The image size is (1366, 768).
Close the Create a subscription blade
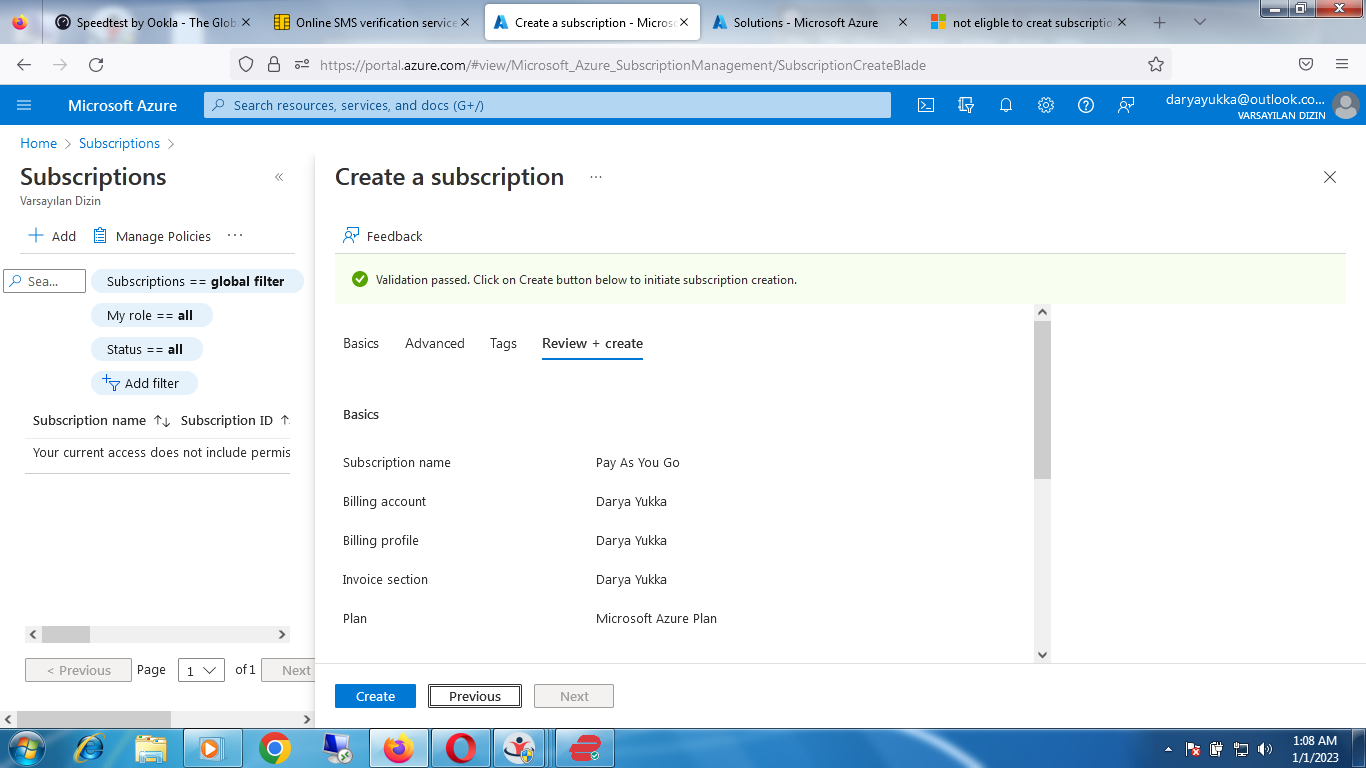point(1330,177)
